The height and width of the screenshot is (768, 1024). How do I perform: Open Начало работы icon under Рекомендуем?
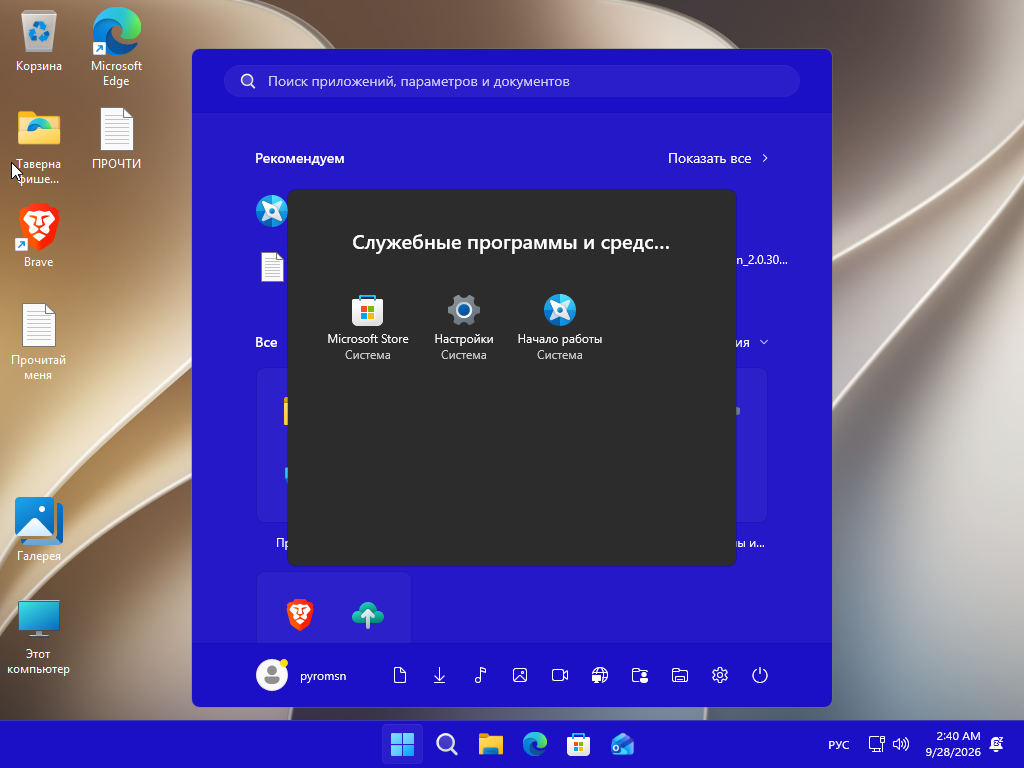click(x=271, y=211)
